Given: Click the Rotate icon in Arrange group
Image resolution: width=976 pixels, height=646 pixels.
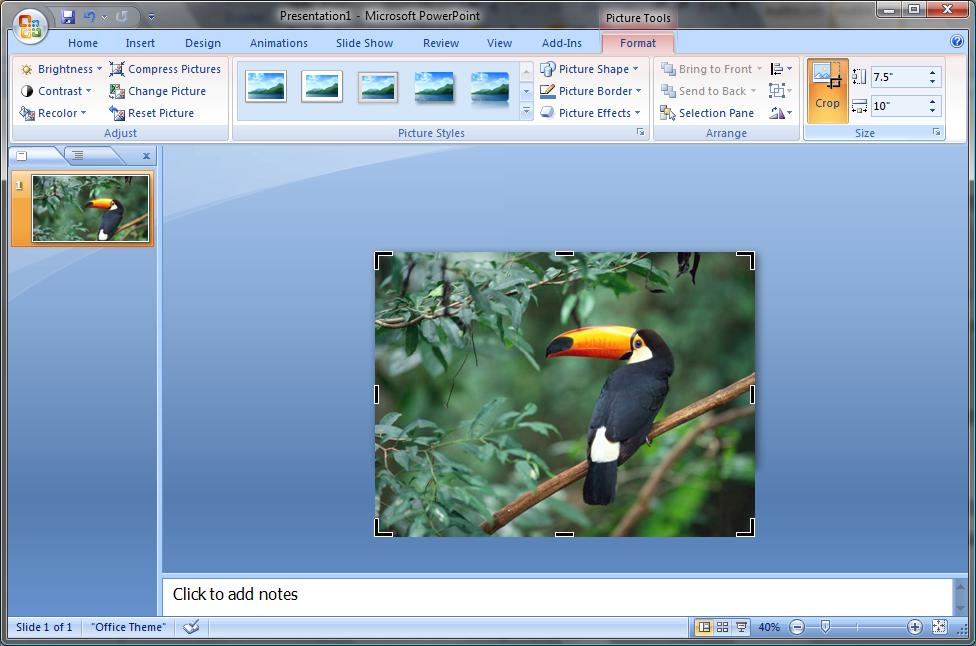Looking at the screenshot, I should [x=780, y=112].
